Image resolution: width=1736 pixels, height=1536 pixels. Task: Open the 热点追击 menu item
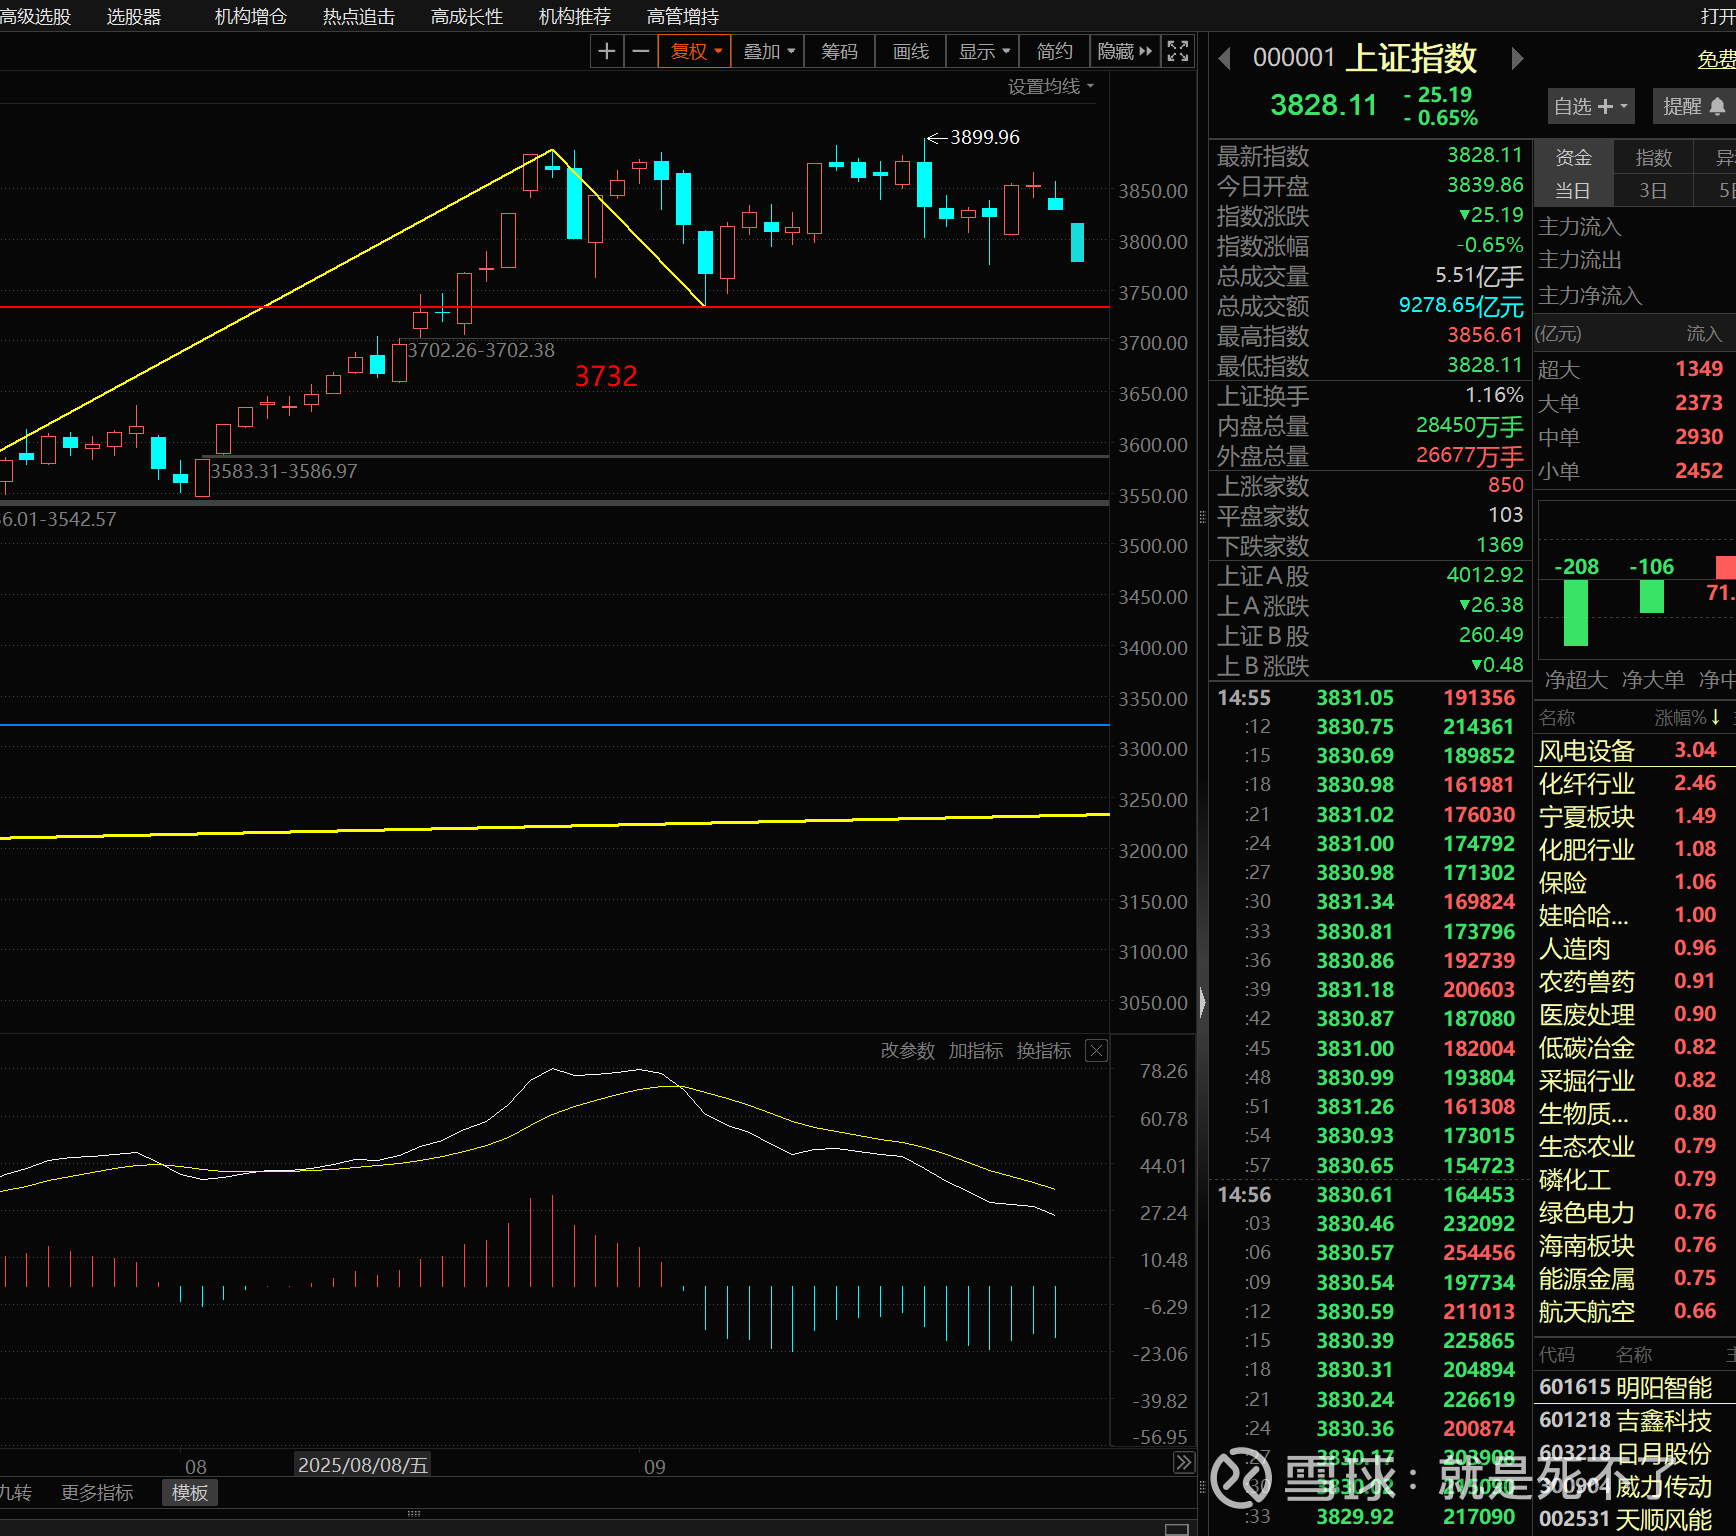[359, 16]
